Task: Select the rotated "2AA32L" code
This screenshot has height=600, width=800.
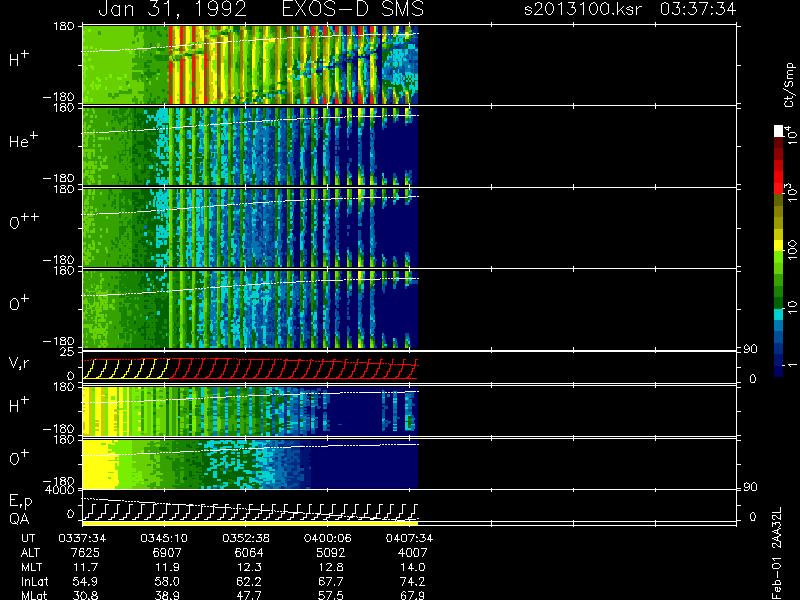Action: (777, 529)
